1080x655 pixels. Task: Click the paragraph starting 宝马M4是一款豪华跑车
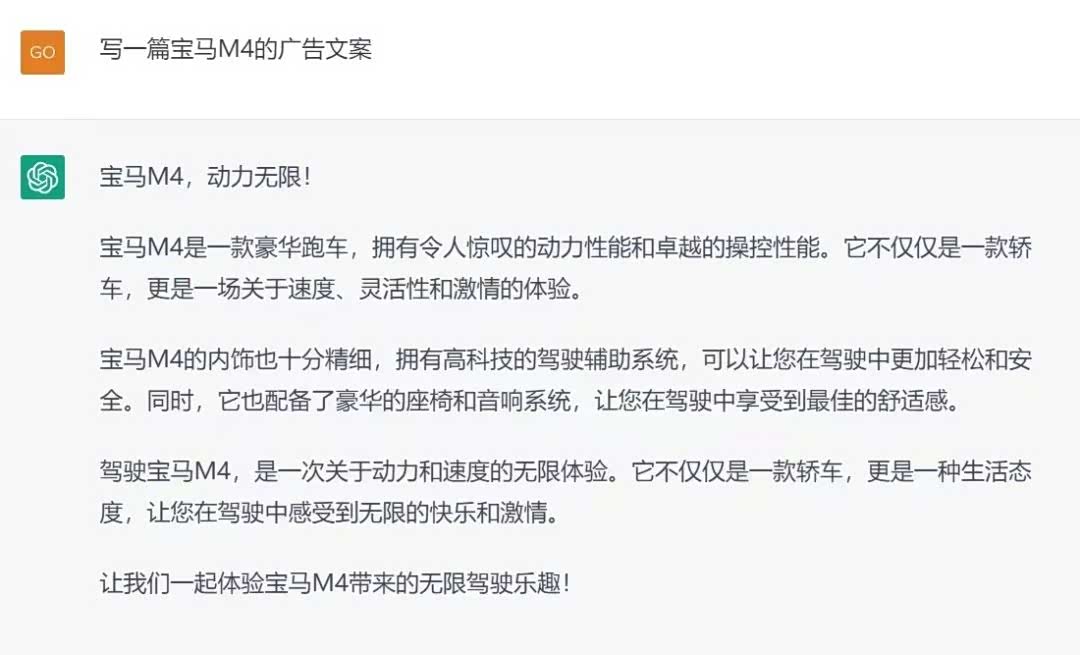click(565, 268)
